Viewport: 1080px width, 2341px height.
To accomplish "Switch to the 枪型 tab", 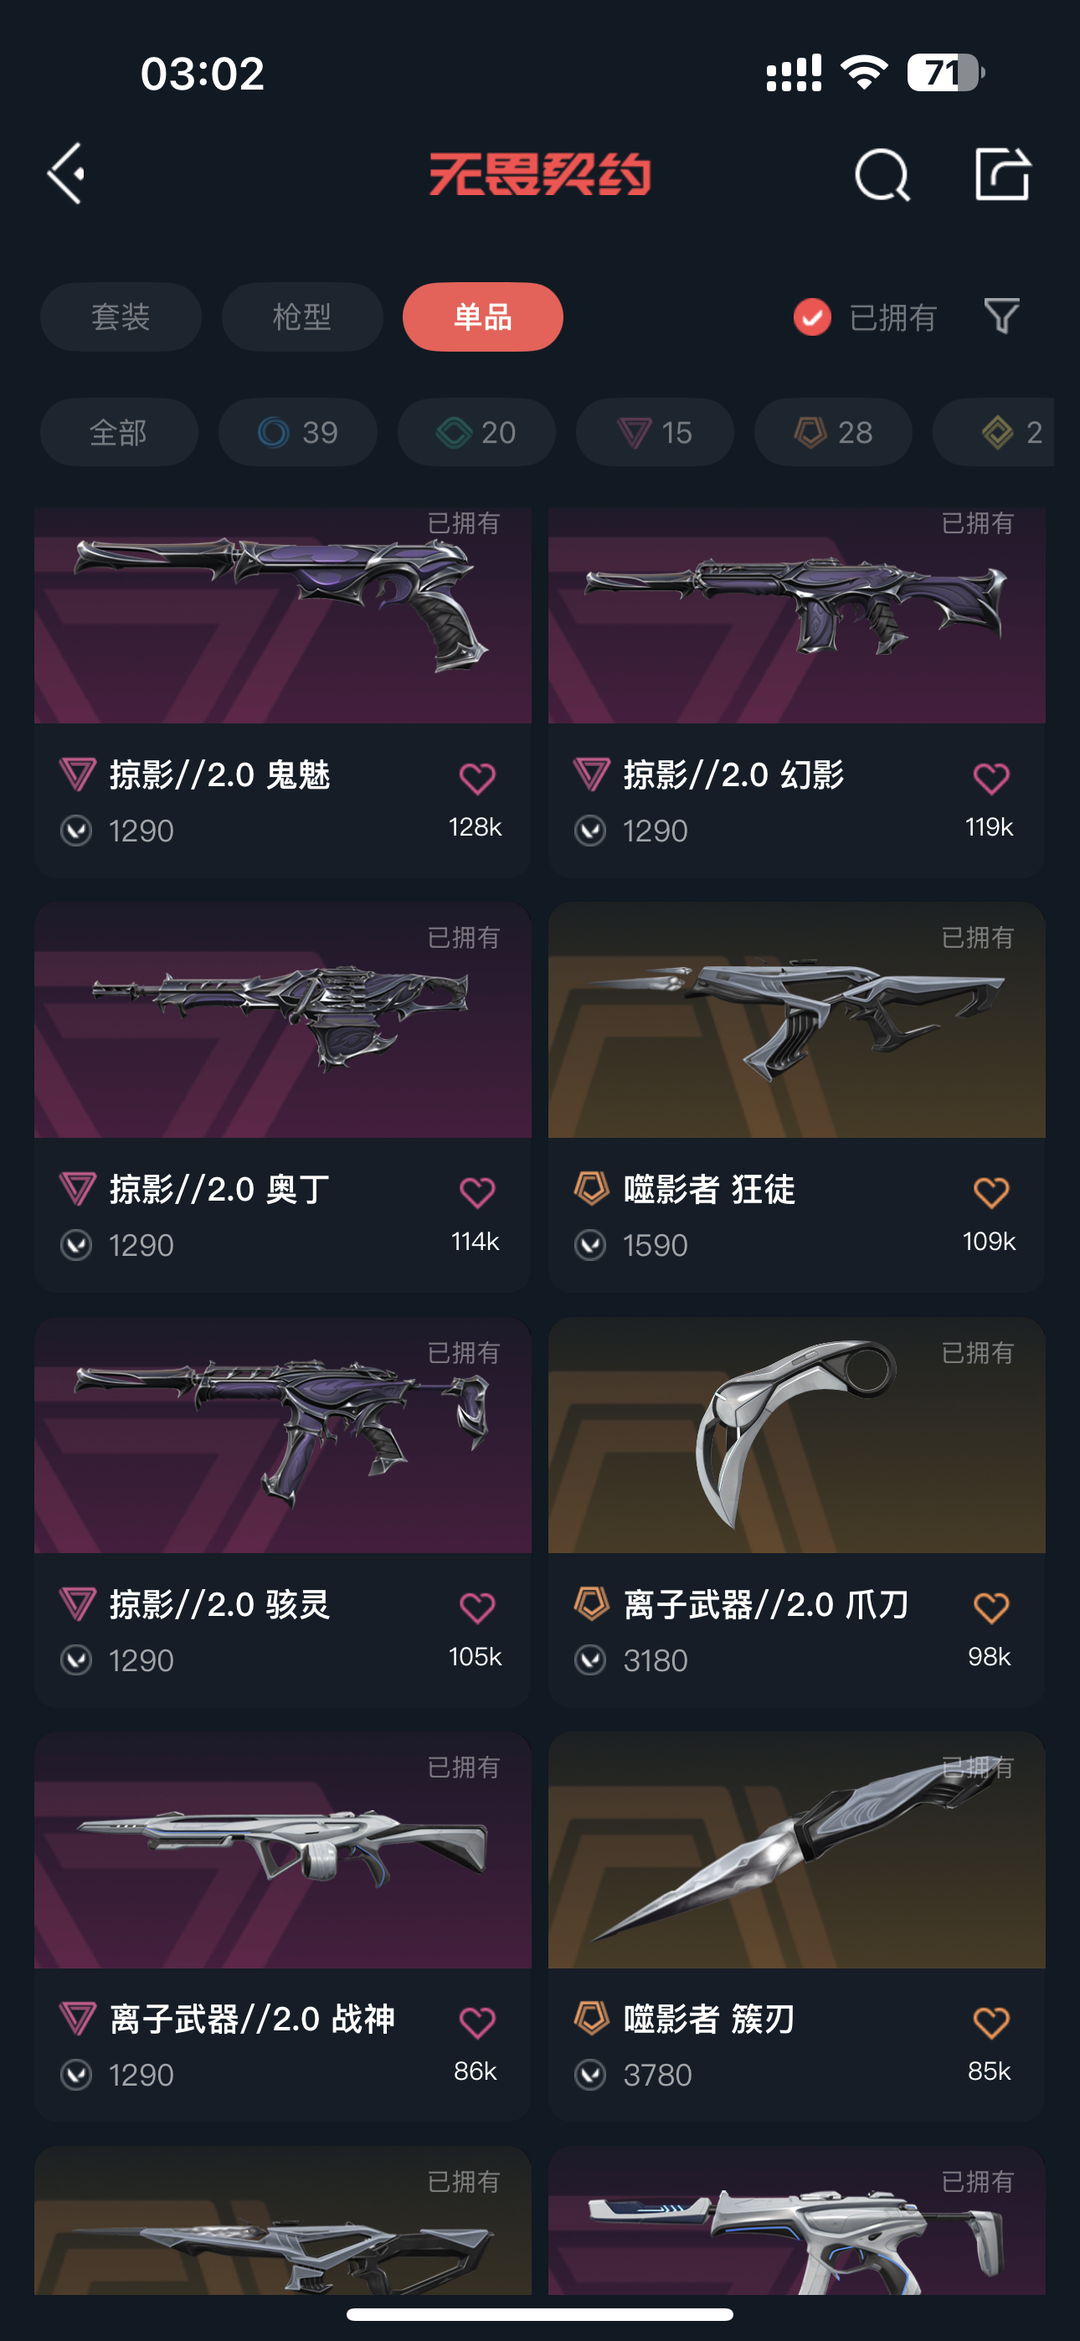I will 302,317.
